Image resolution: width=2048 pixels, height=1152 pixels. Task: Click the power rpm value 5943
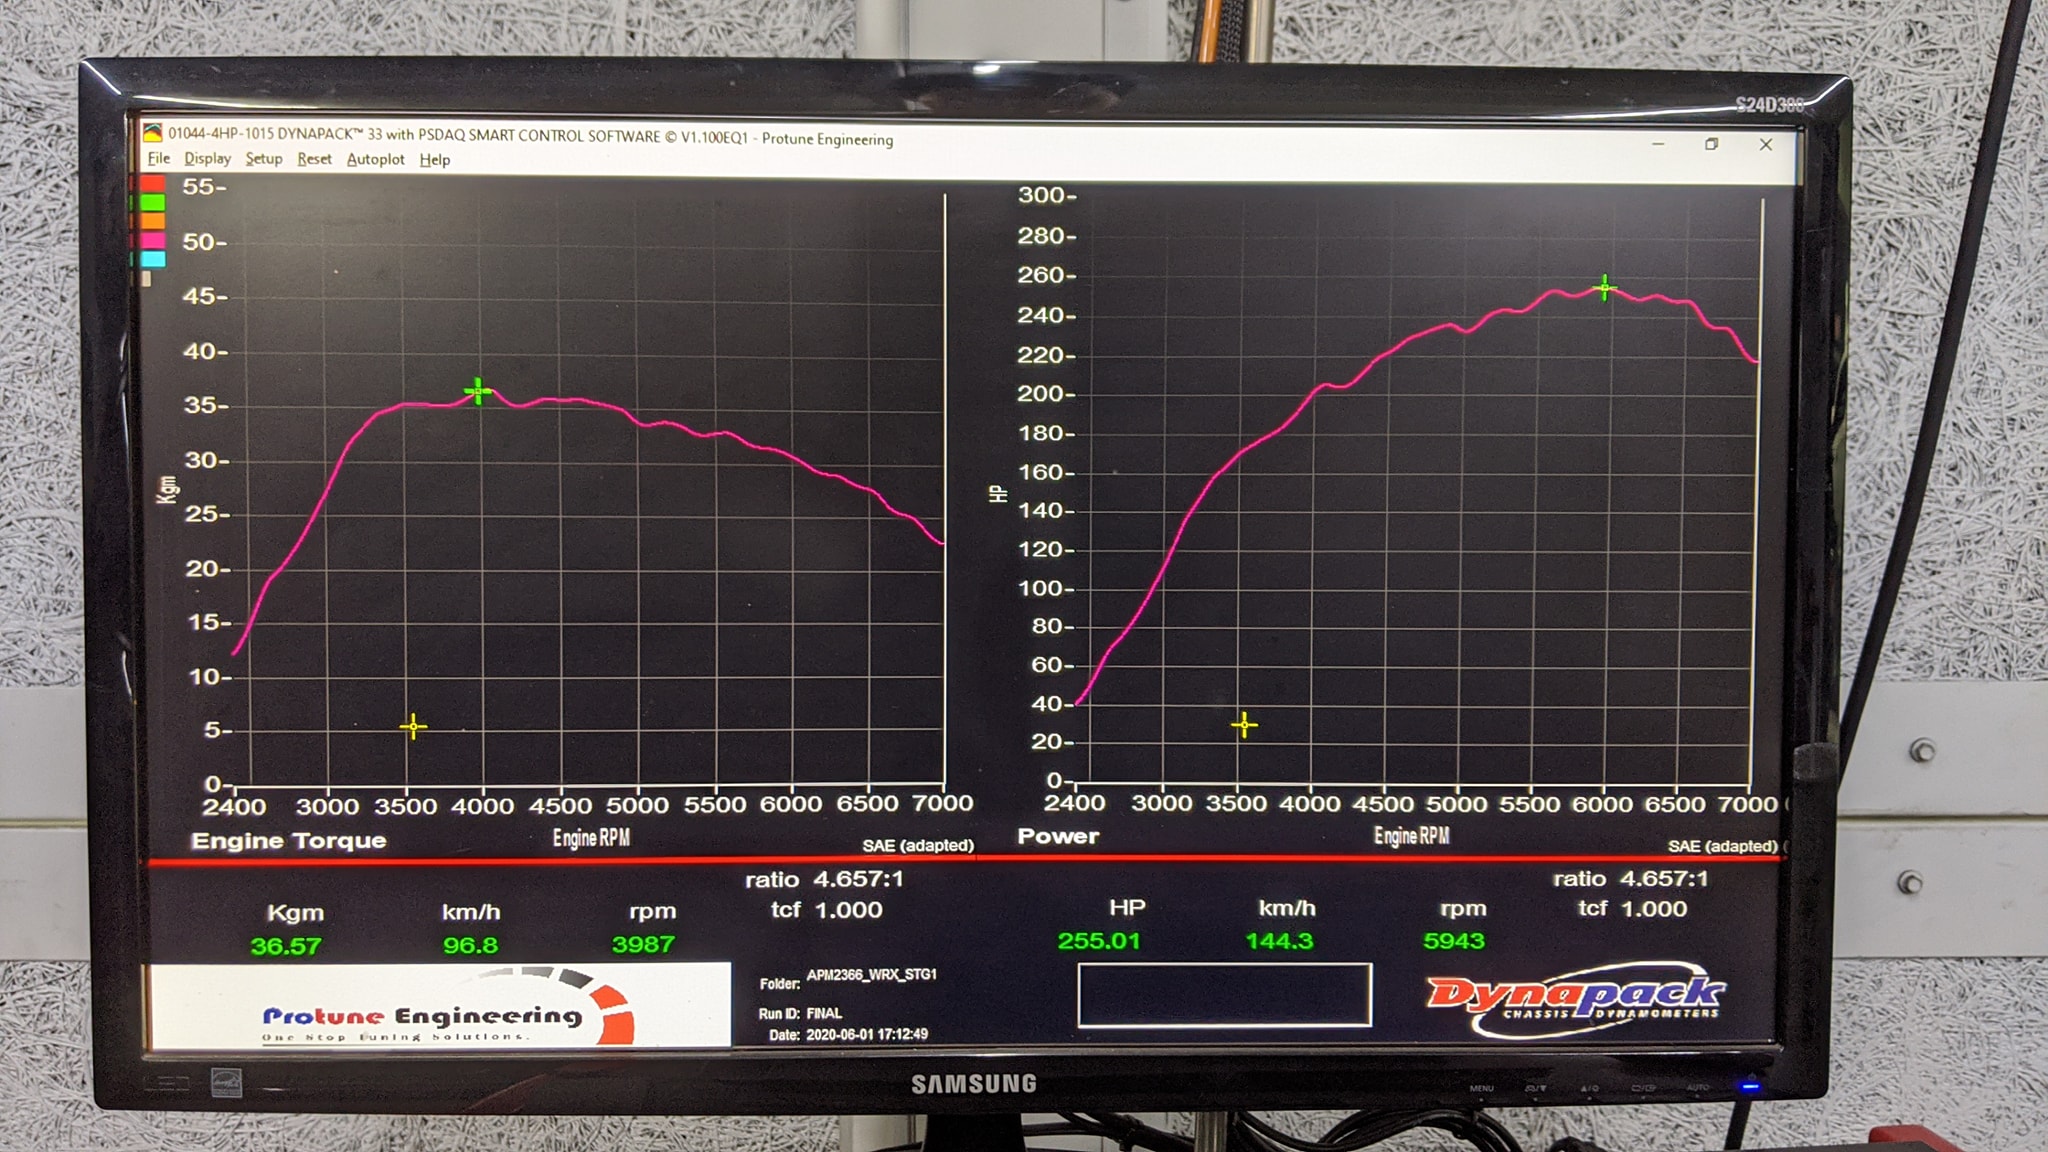tap(1454, 941)
